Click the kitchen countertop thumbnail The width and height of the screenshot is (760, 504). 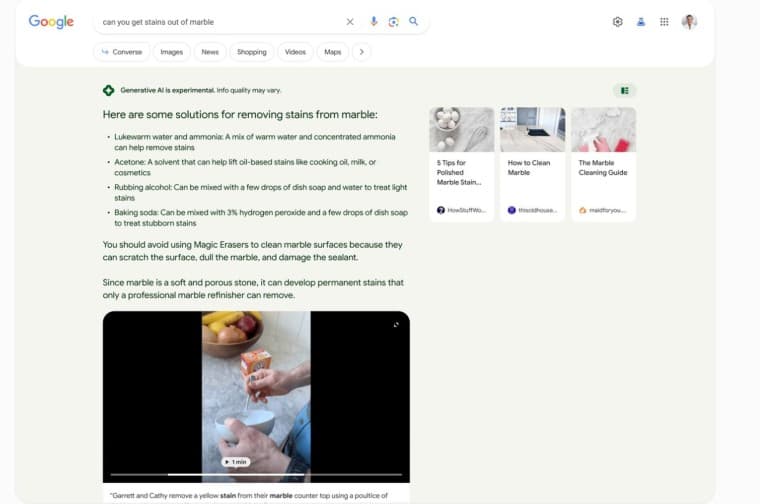(x=532, y=129)
